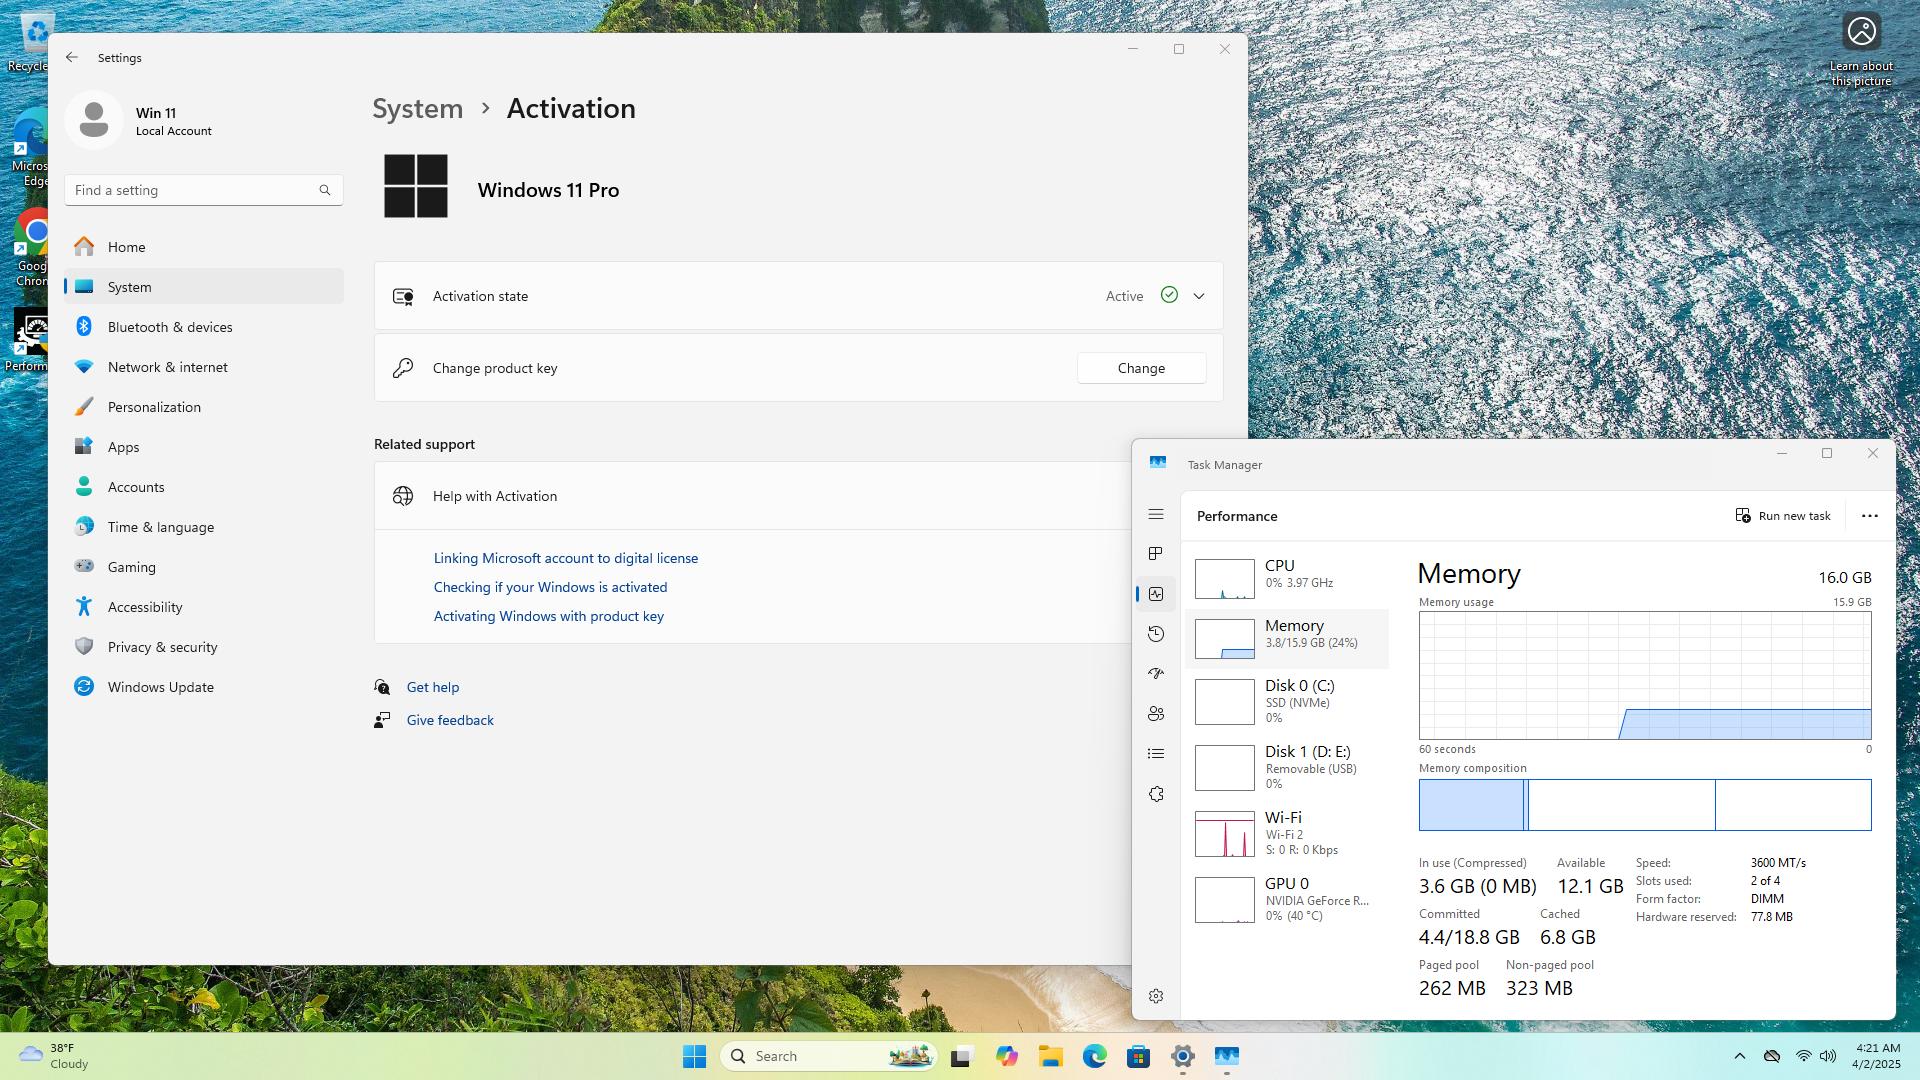The image size is (1920, 1080).
Task: Open App history in Task Manager sidebar
Action: [x=1156, y=634]
